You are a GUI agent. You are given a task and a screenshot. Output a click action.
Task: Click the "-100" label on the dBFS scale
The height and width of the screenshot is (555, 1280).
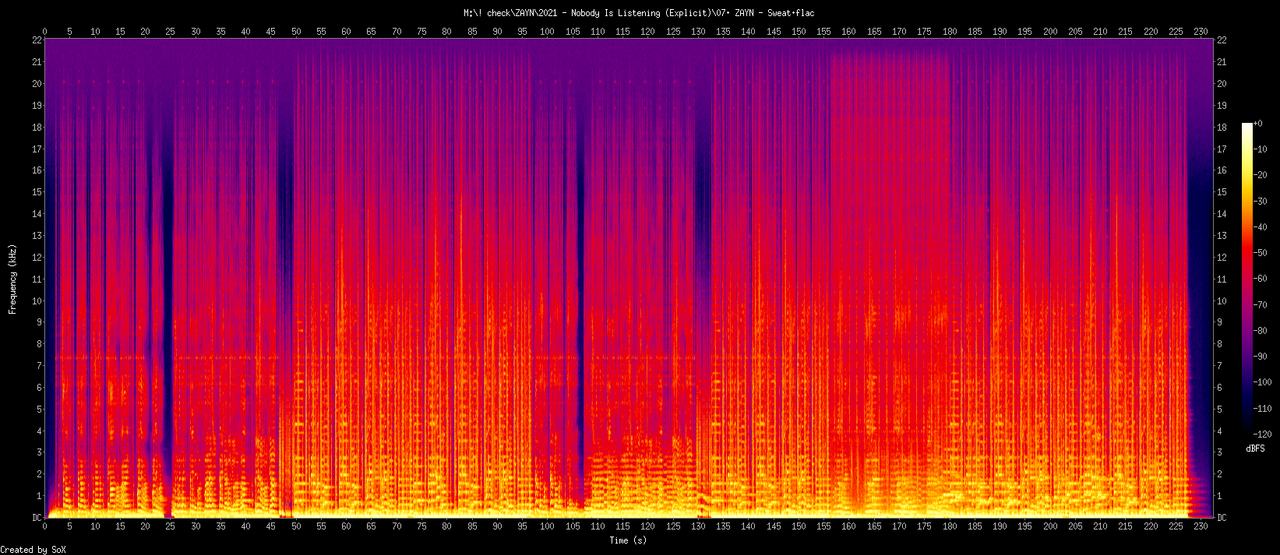[x=1264, y=382]
